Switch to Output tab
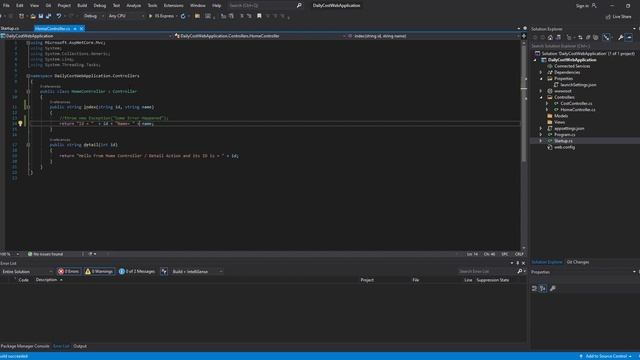 pos(80,346)
